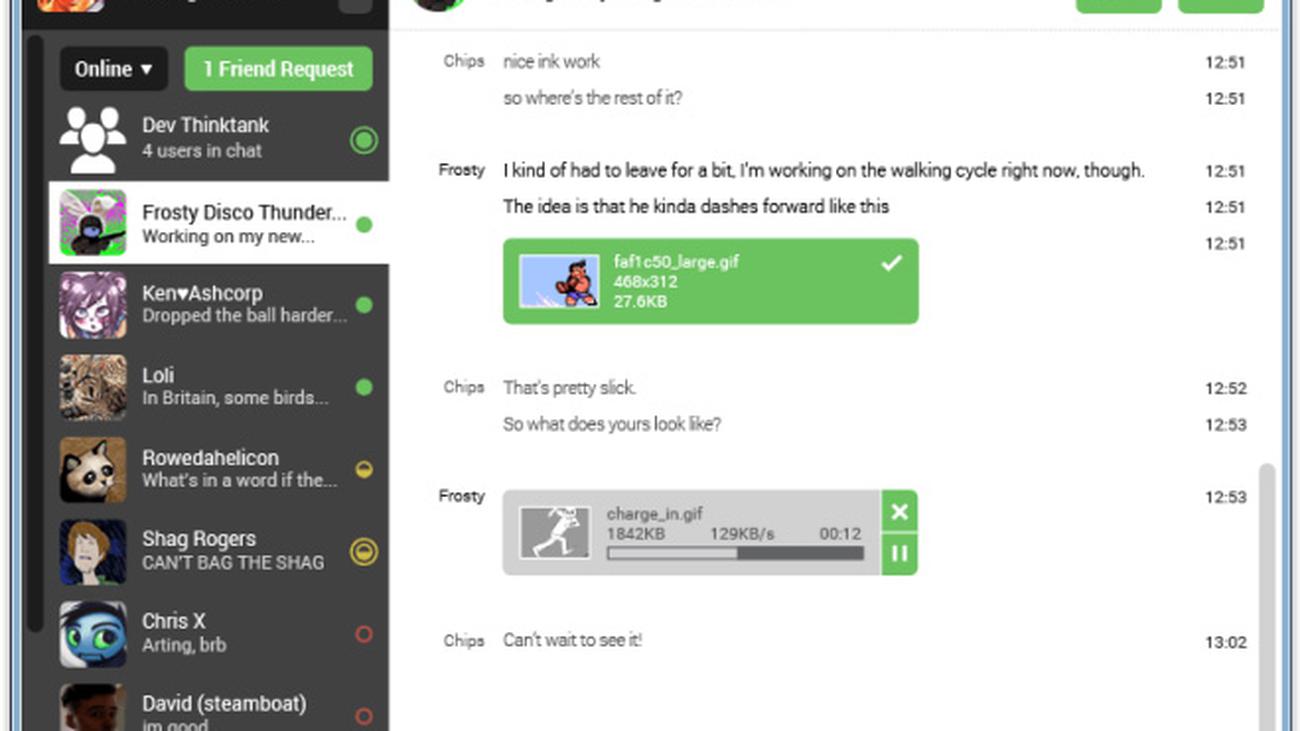This screenshot has height=731, width=1300.
Task: Open the Dev Thinktank group chat
Action: [205, 137]
